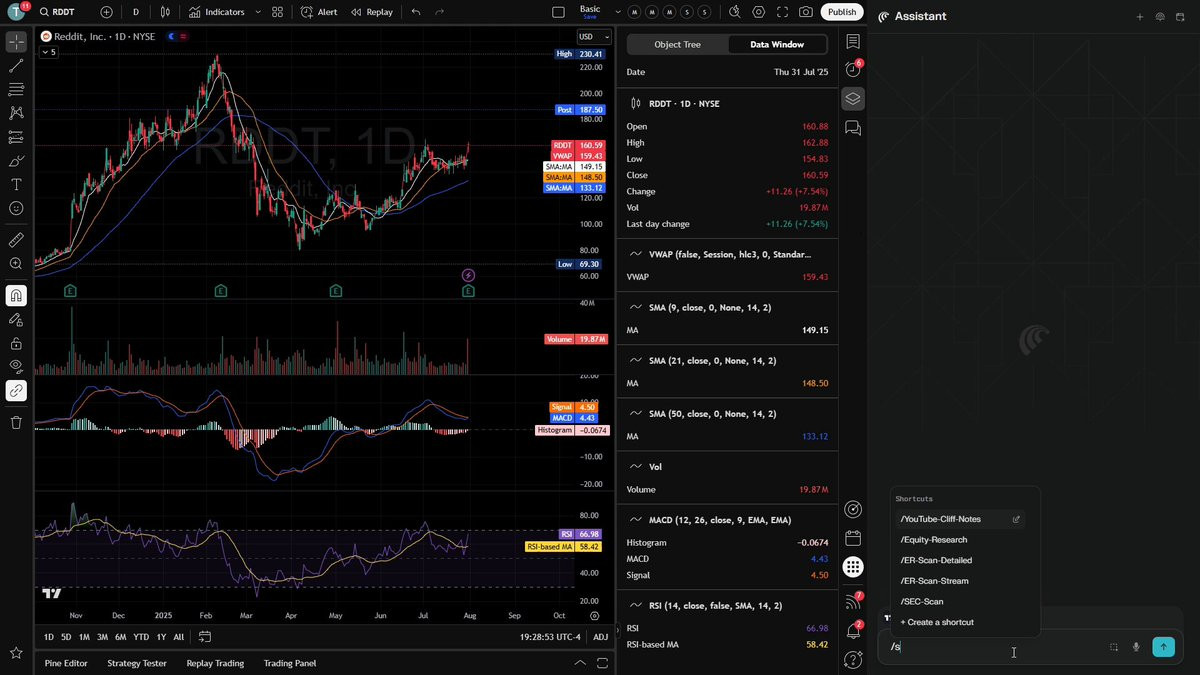This screenshot has height=675, width=1200.
Task: Select the brush drawing tool
Action: click(x=16, y=161)
